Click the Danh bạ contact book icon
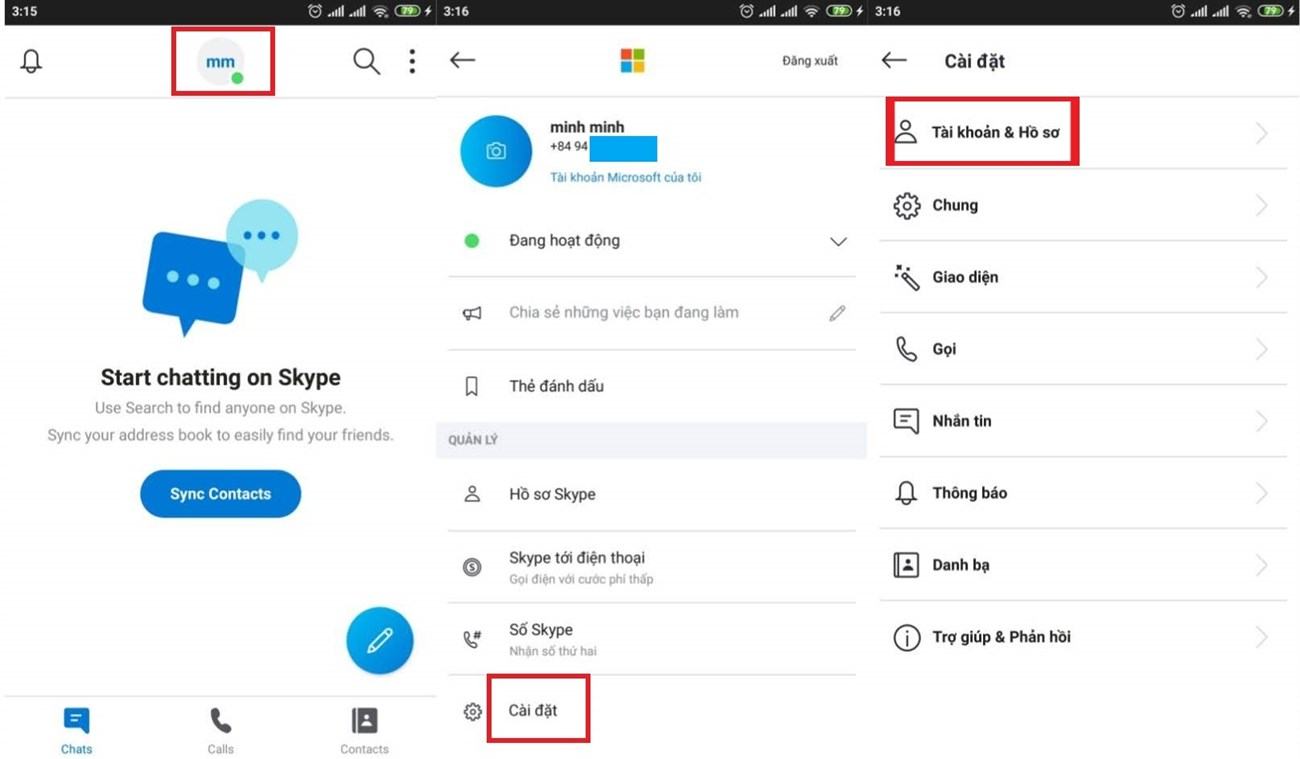 (906, 565)
